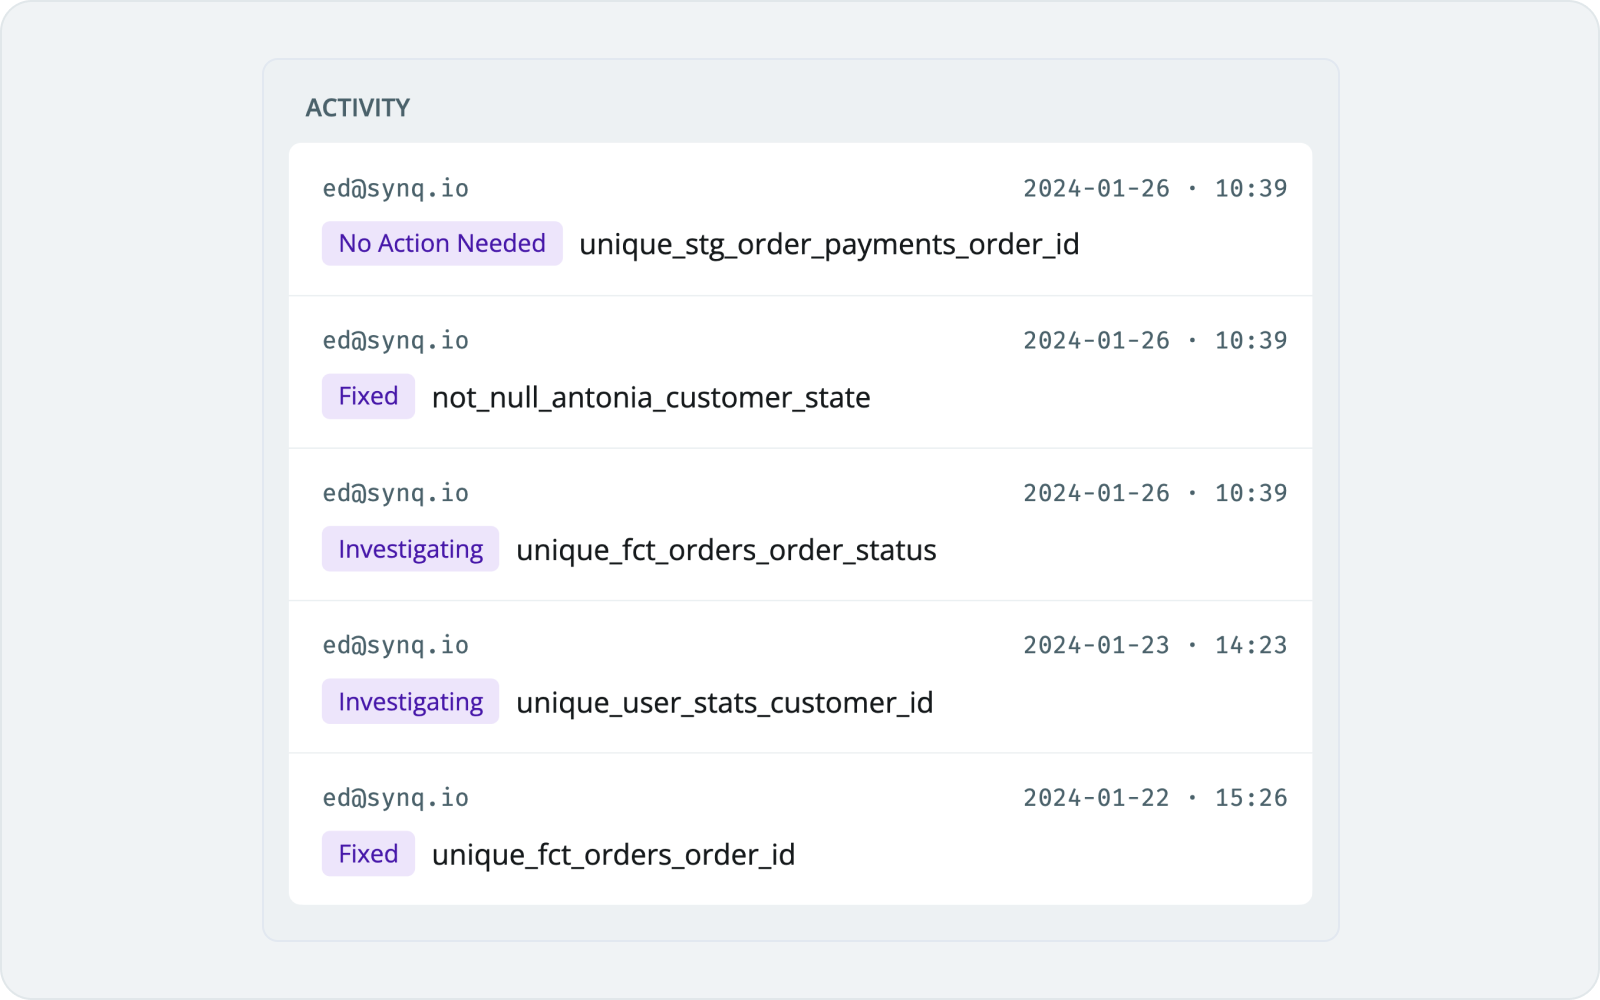Click Fixed badge beside unique_fct_orders_order_id
1600x1000 pixels.
point(368,854)
